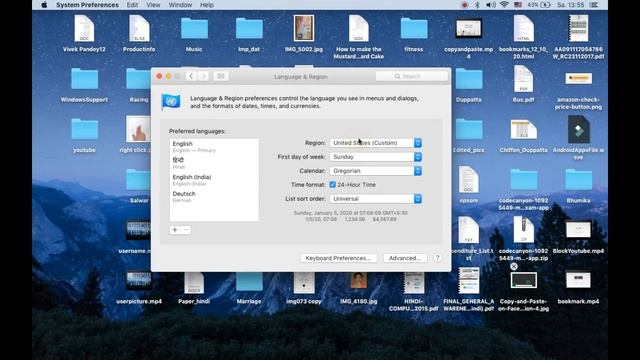Image resolution: width=640 pixels, height=360 pixels.
Task: Click the Language & Region flag icon
Action: pos(171,101)
